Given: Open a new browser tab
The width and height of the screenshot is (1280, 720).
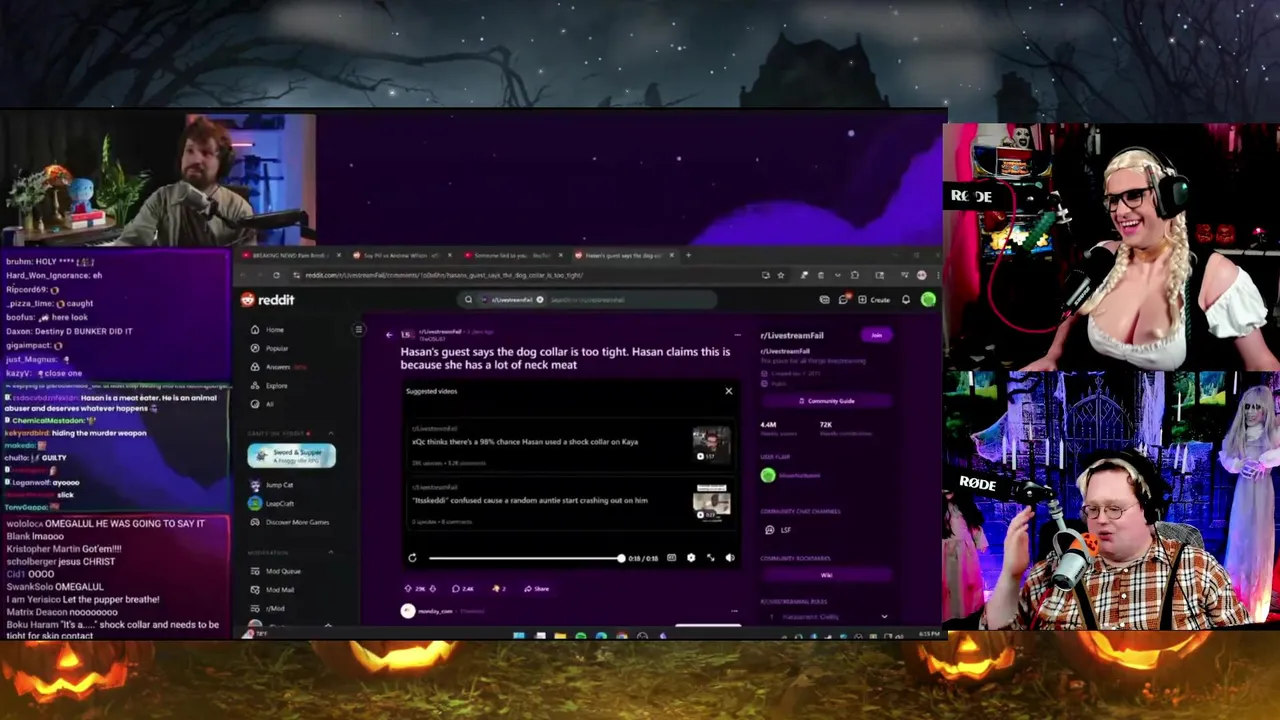Looking at the screenshot, I should coord(688,255).
